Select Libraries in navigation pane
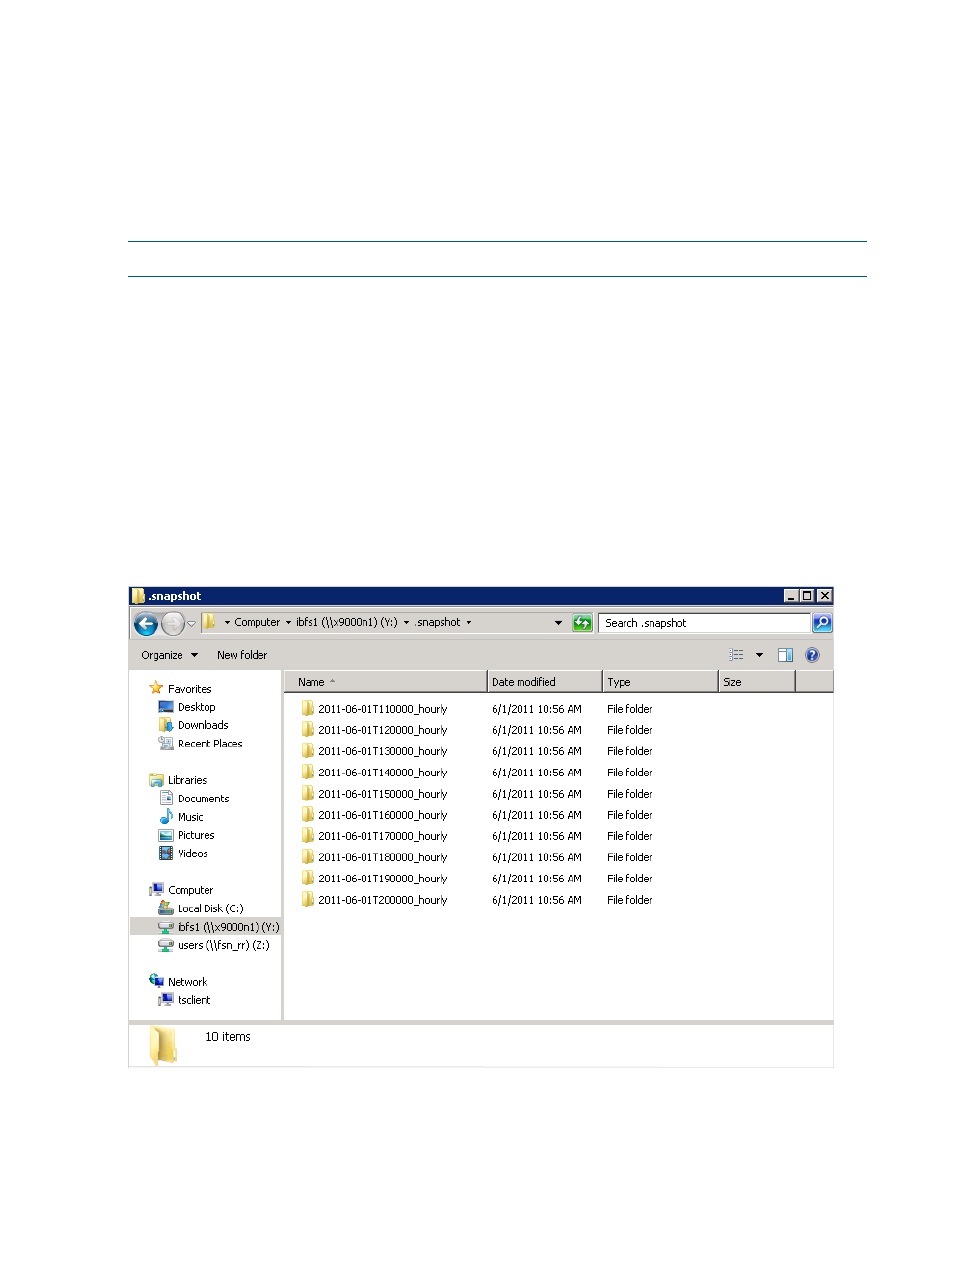 click(x=187, y=780)
